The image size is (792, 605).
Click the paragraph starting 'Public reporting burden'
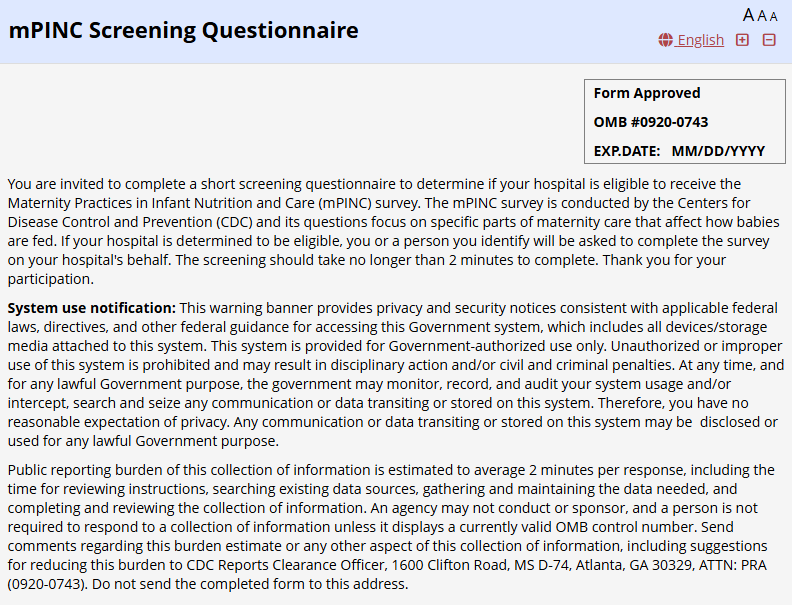tap(390, 527)
